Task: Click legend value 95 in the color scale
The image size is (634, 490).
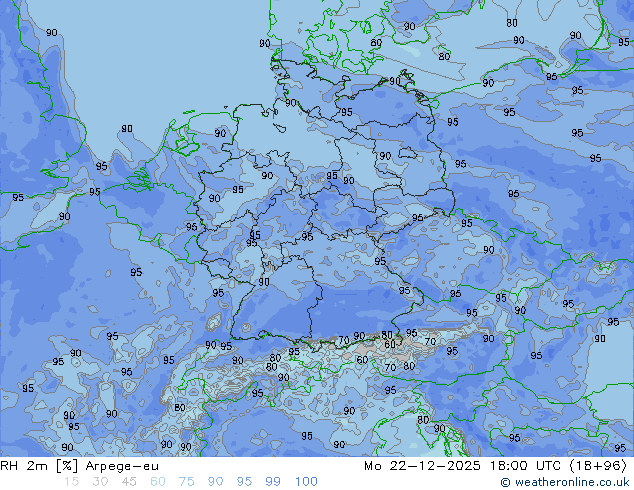Action: (244, 482)
